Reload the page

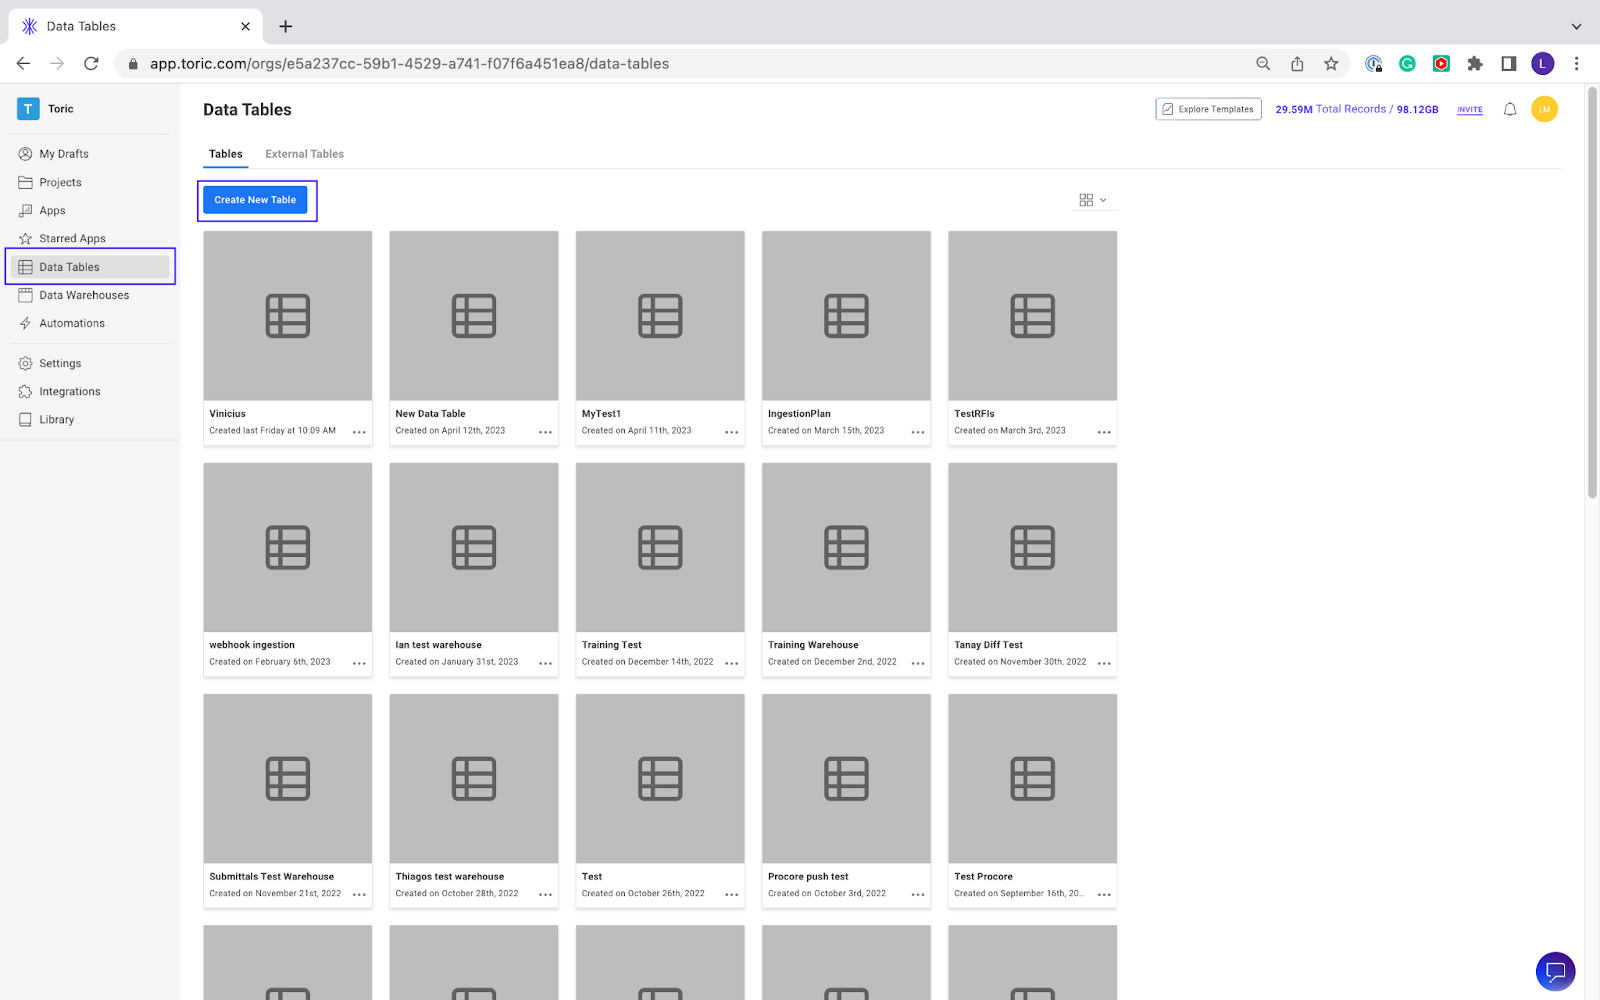[91, 63]
